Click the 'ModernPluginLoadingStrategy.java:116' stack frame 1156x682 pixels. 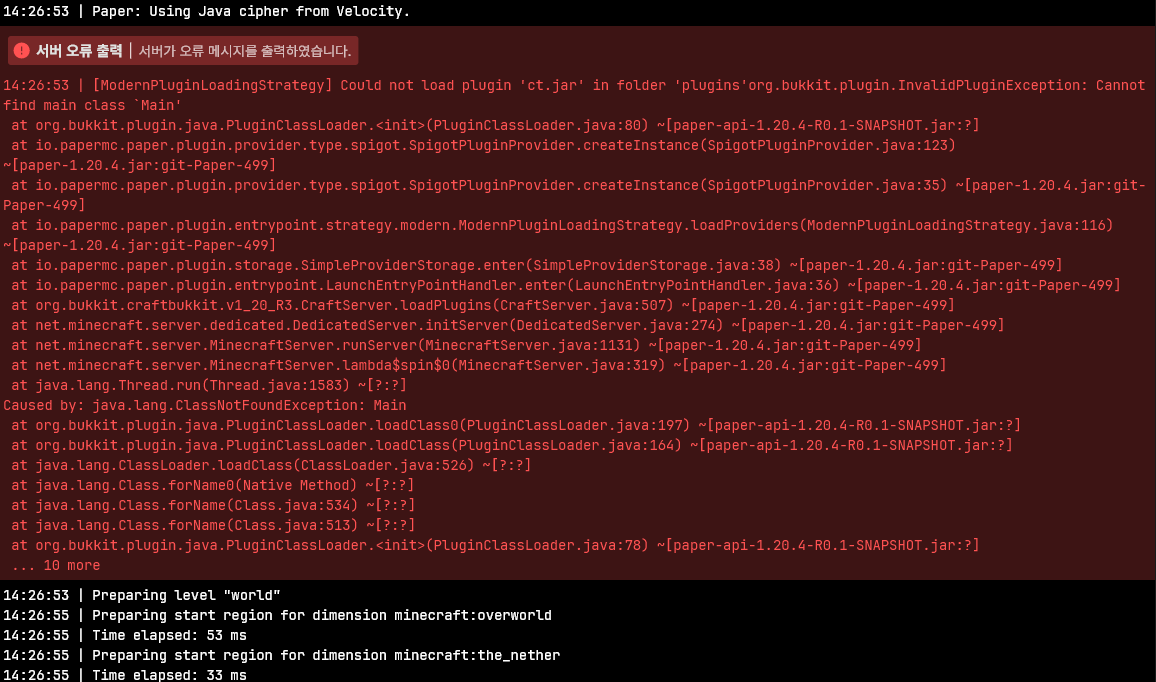tap(958, 225)
